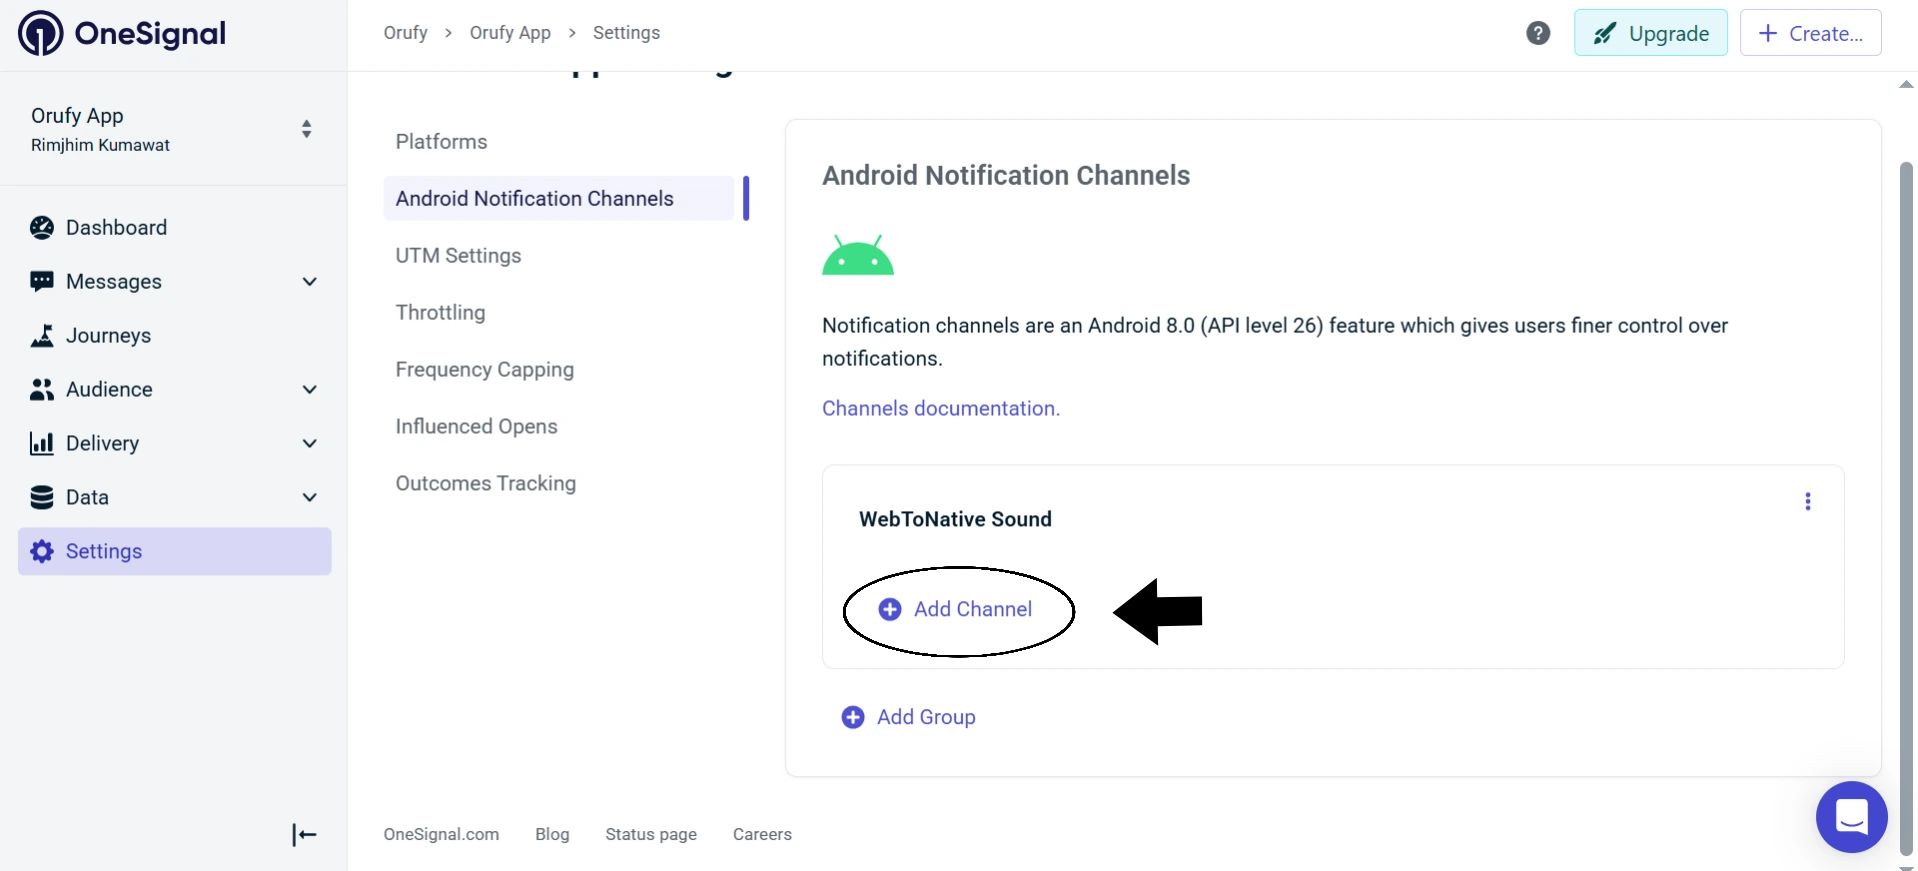Click the OneSignal logo icon
This screenshot has width=1918, height=871.
41,33
